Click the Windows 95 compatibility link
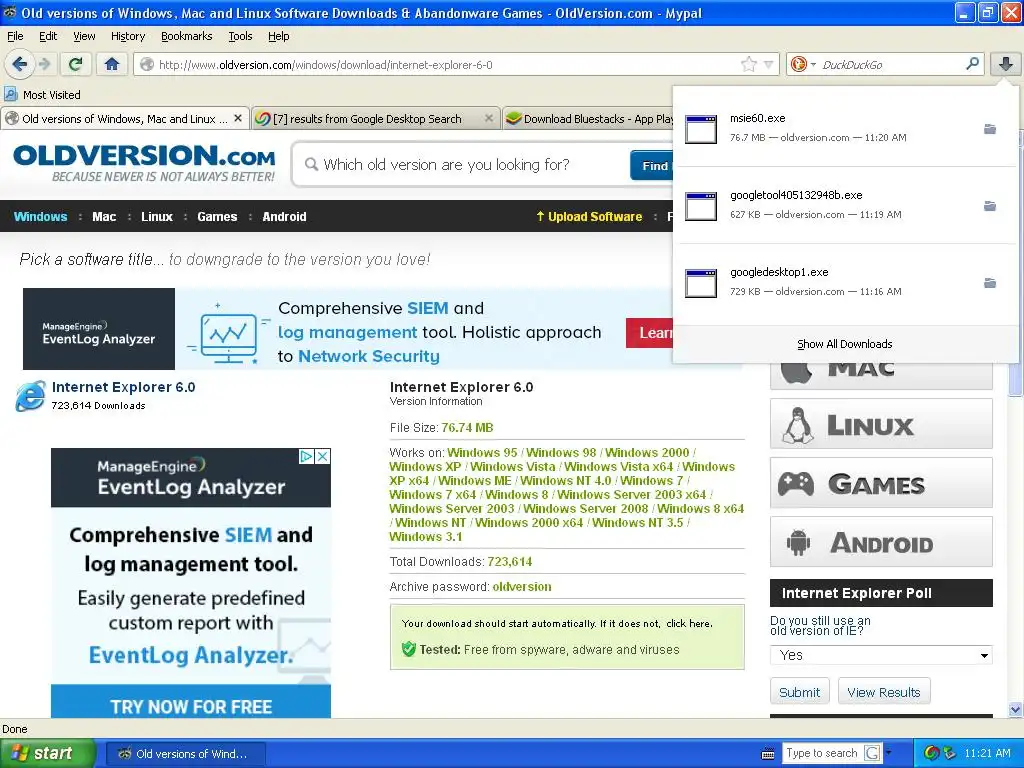 482,453
